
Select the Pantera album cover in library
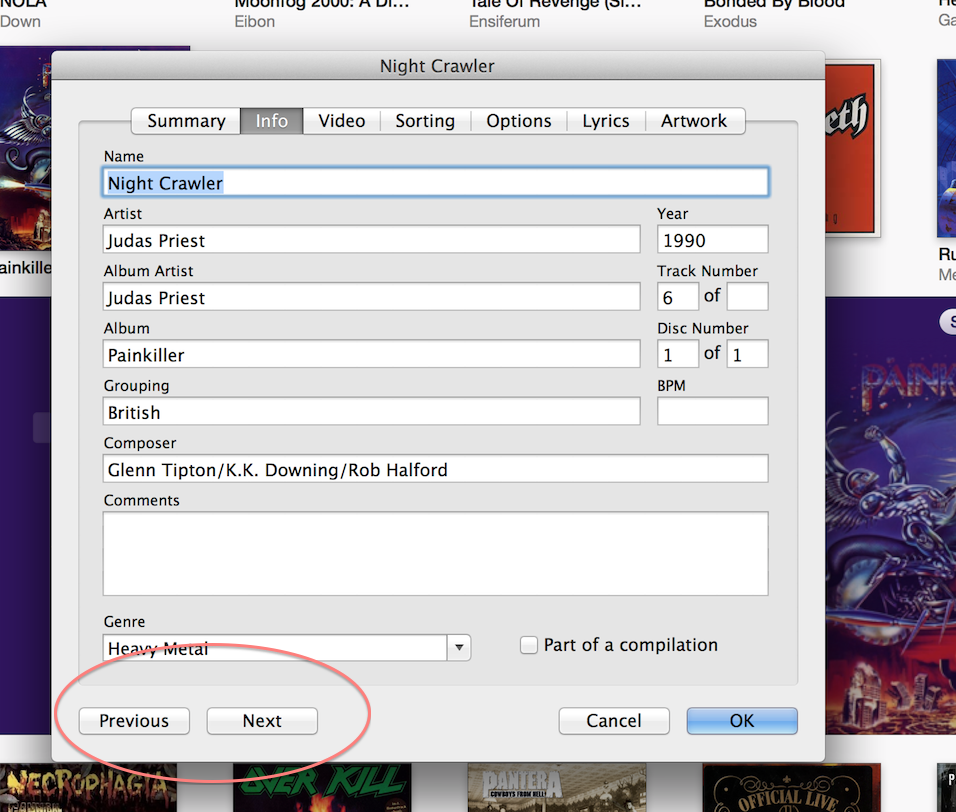(x=557, y=788)
